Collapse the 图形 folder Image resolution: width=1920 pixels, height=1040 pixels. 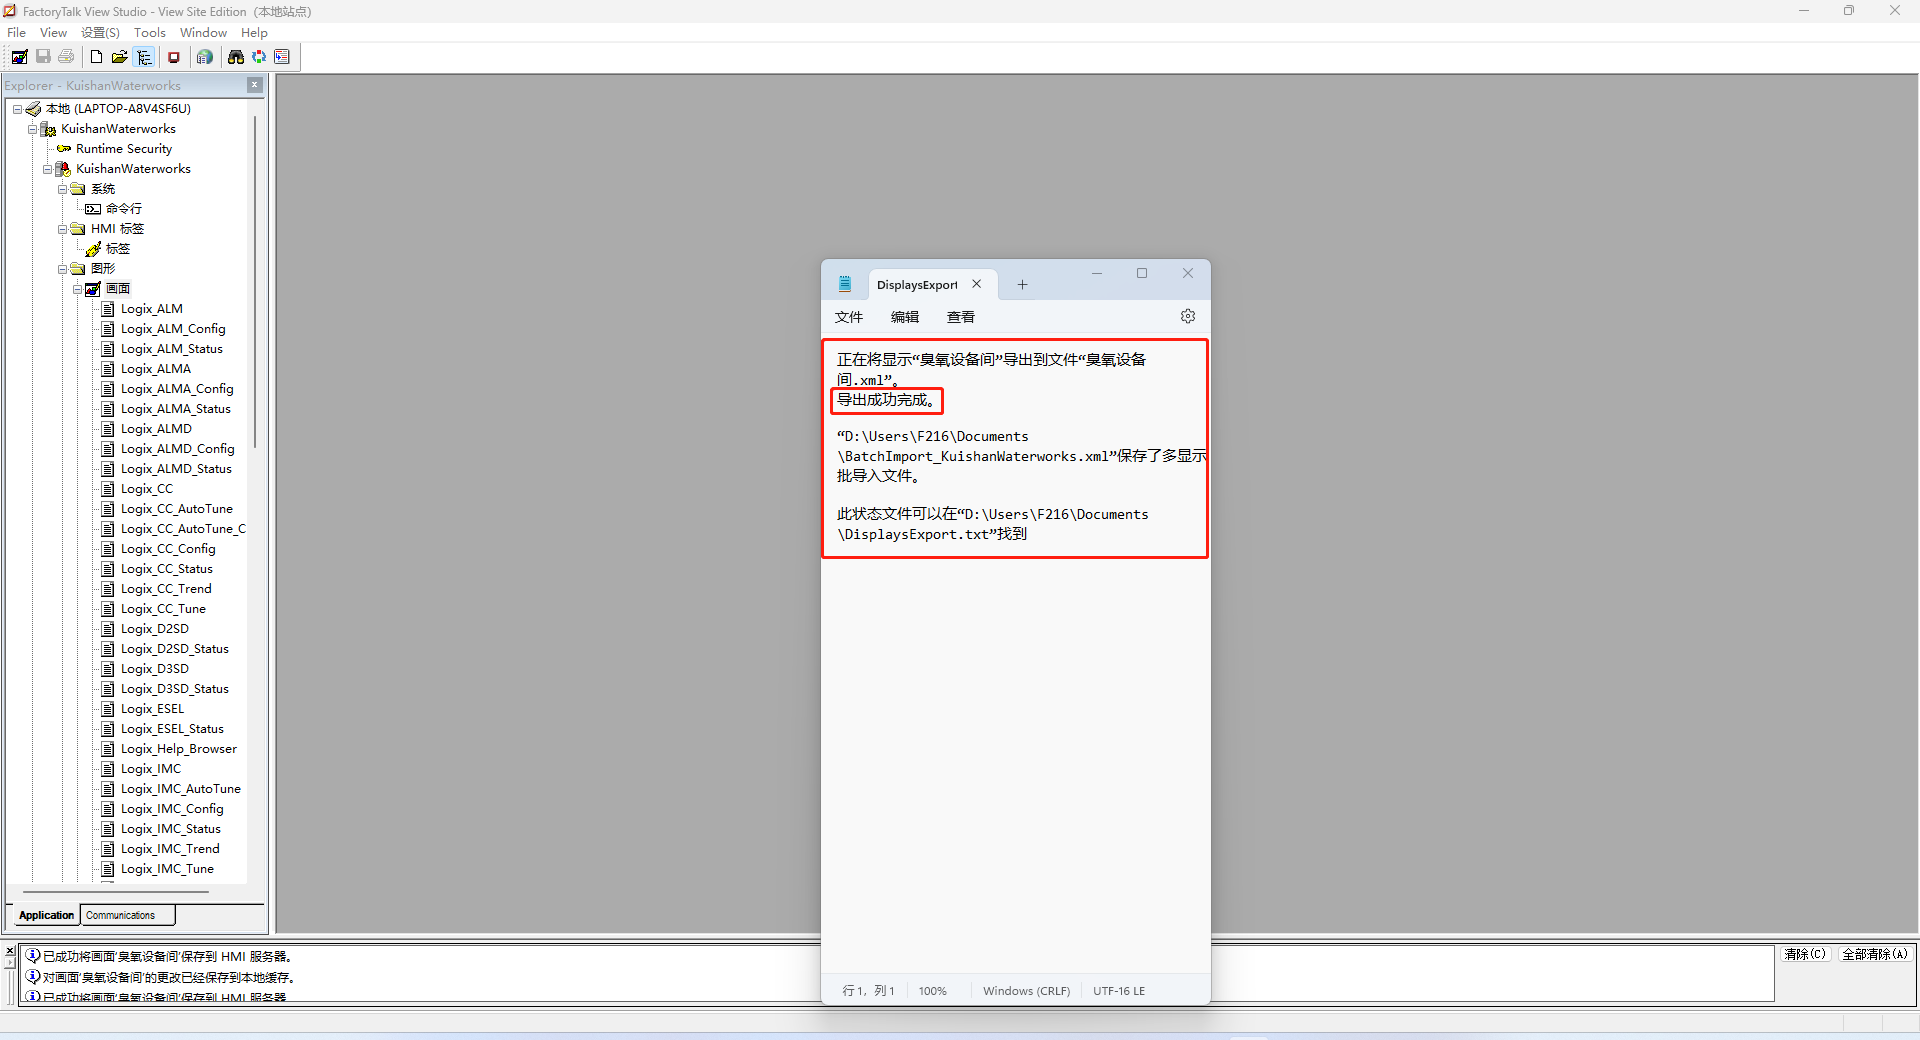62,269
